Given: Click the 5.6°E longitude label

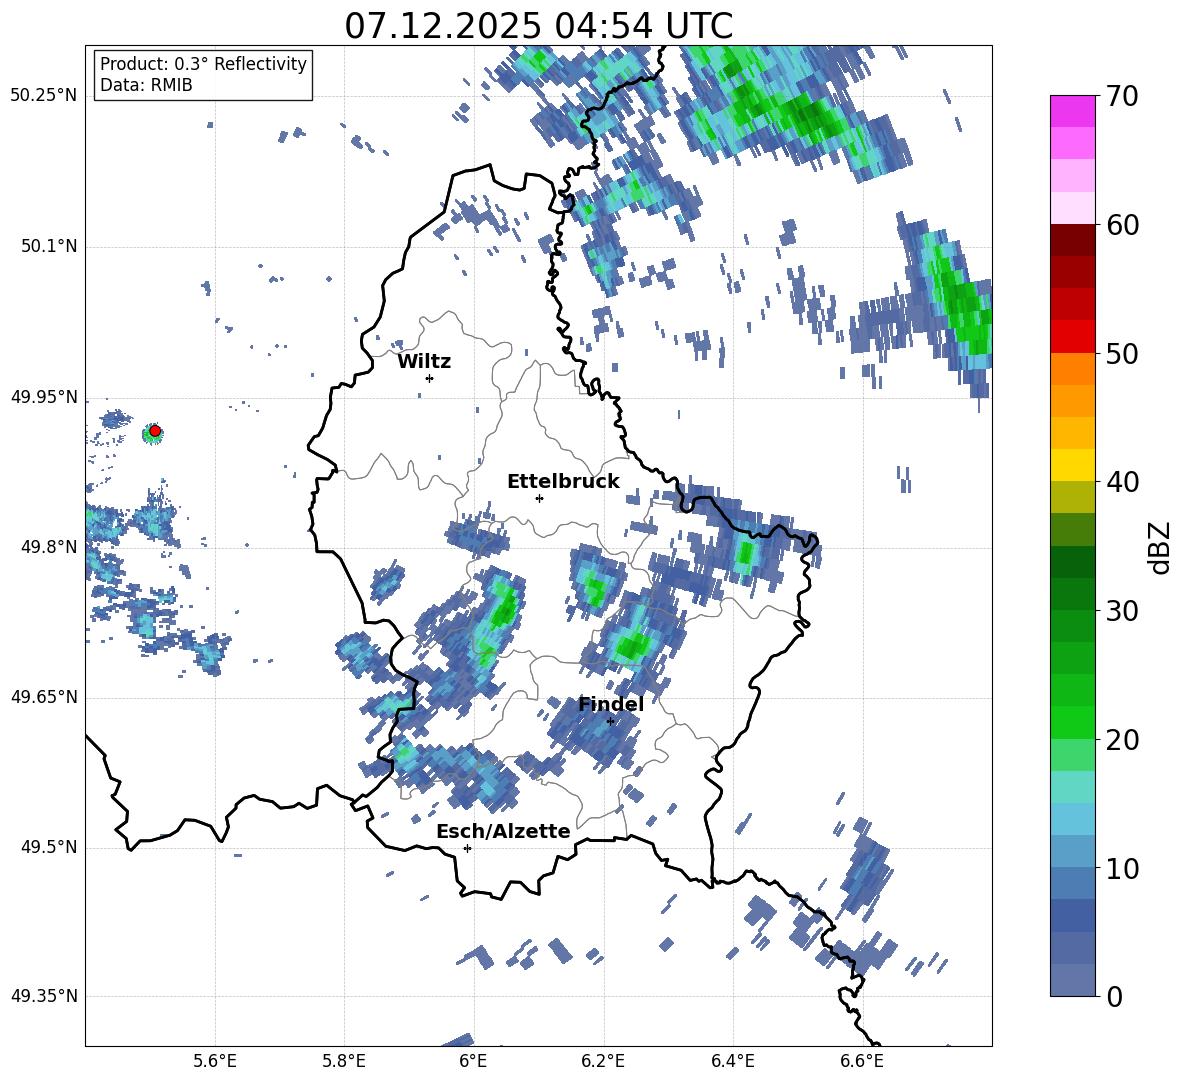Looking at the screenshot, I should pos(215,1062).
